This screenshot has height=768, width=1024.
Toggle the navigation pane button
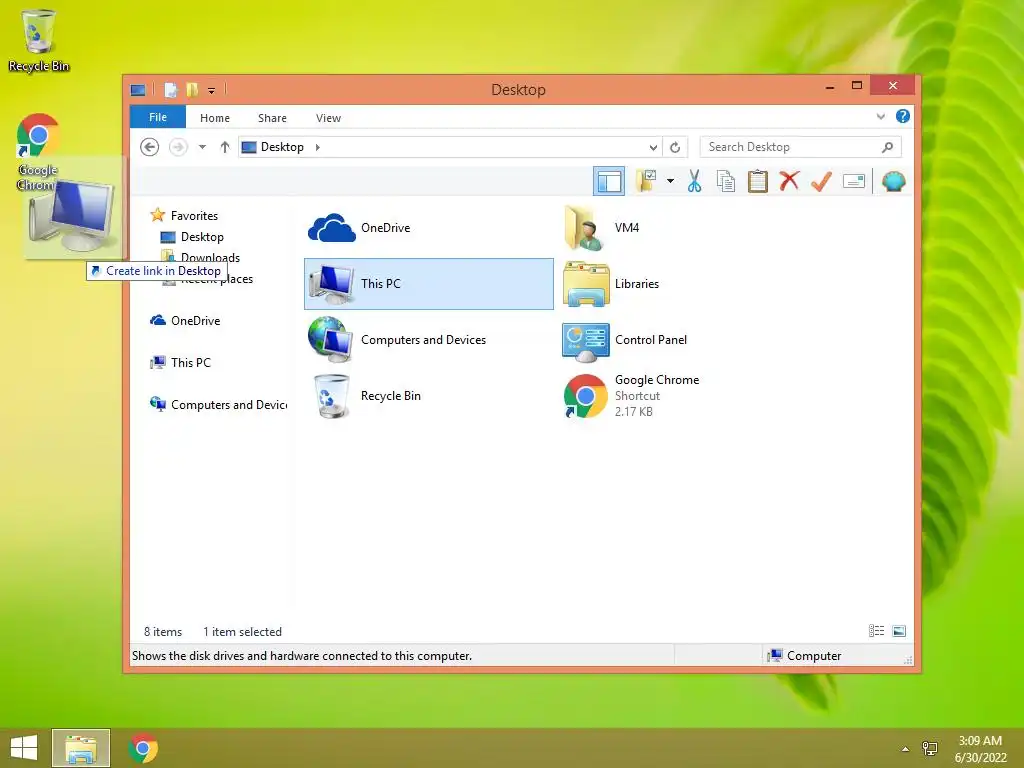pos(609,182)
